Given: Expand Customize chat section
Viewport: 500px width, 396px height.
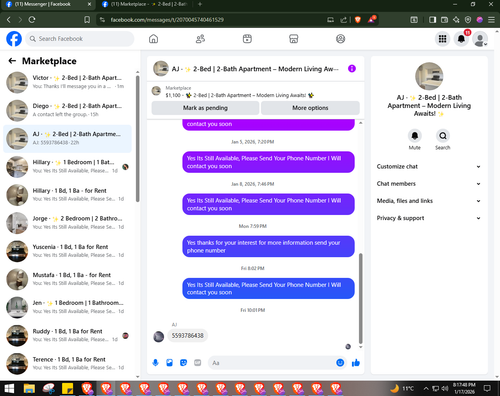Looking at the screenshot, I should 429,166.
